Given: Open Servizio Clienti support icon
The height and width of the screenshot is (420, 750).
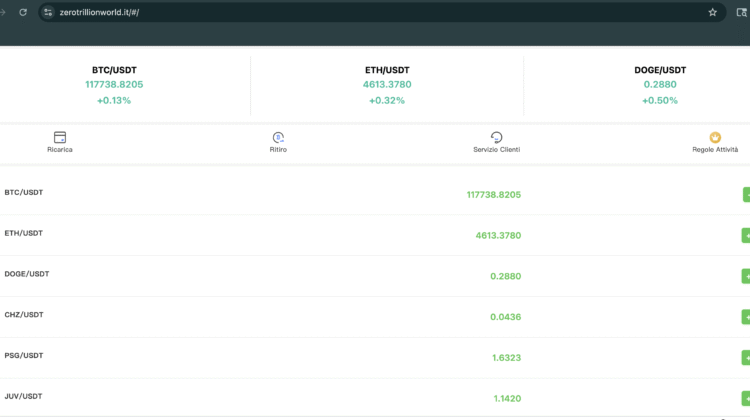Looking at the screenshot, I should click(x=496, y=137).
